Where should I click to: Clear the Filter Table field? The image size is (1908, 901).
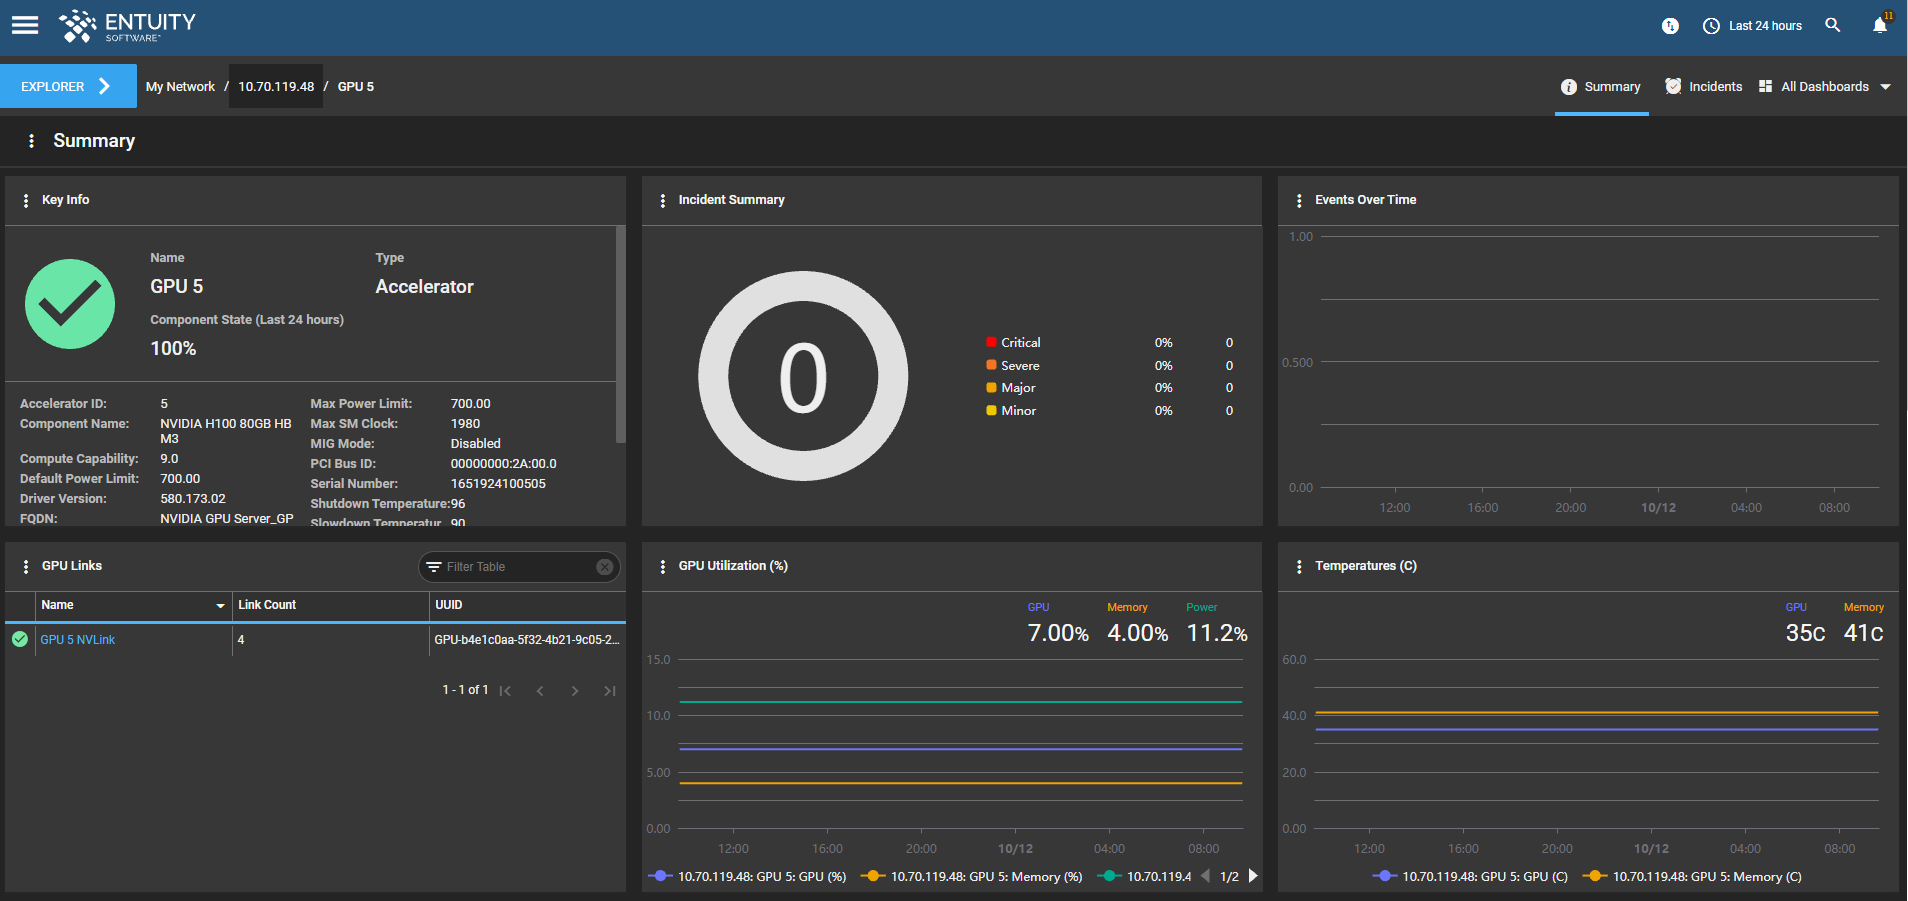(605, 567)
